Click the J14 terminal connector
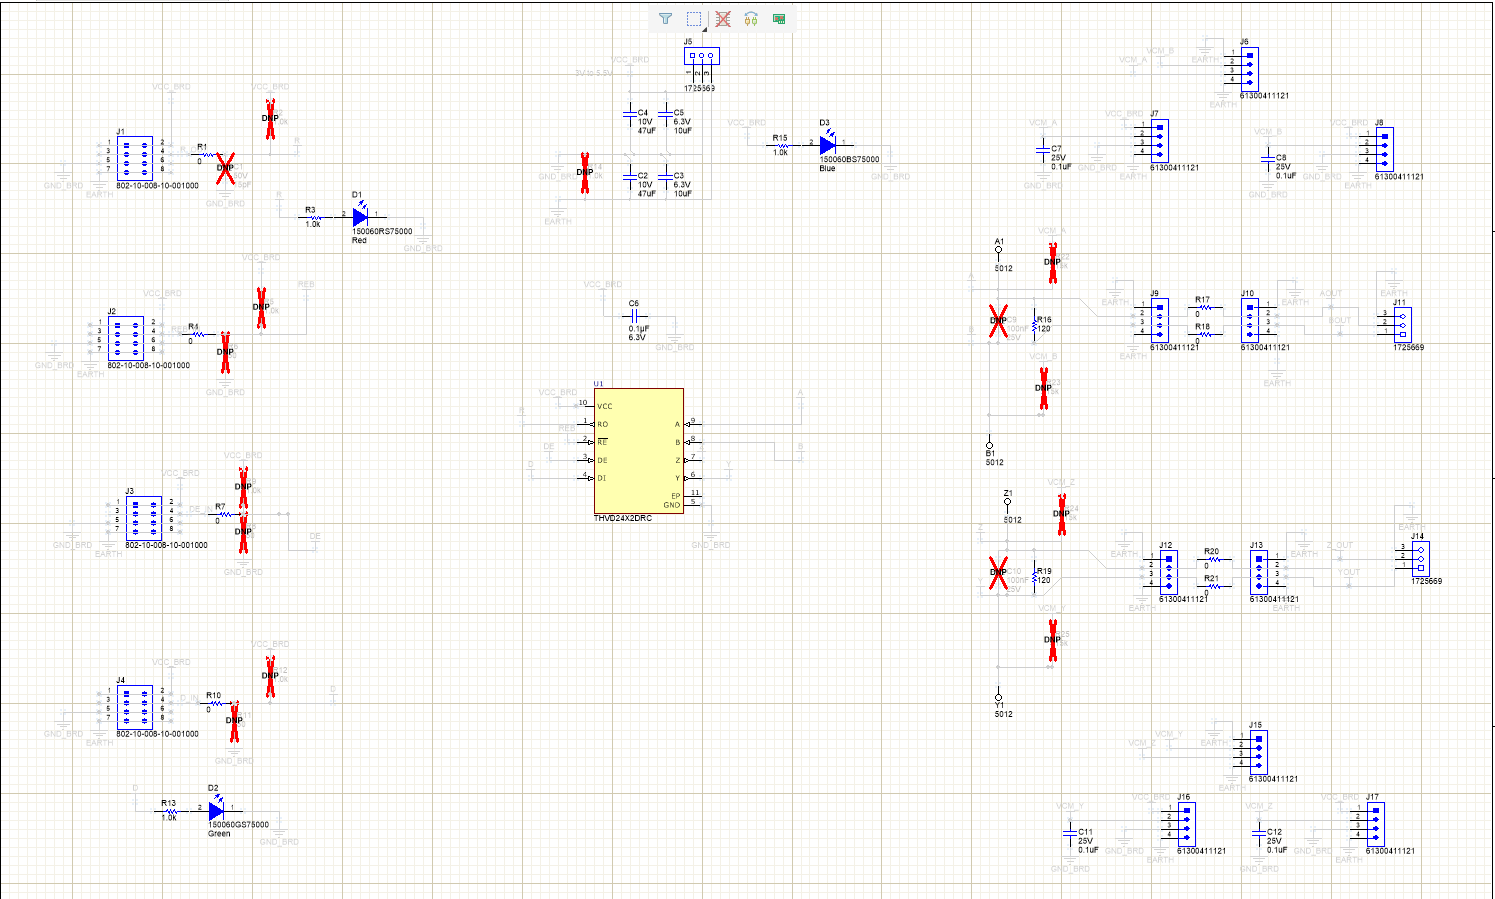 coord(1420,558)
